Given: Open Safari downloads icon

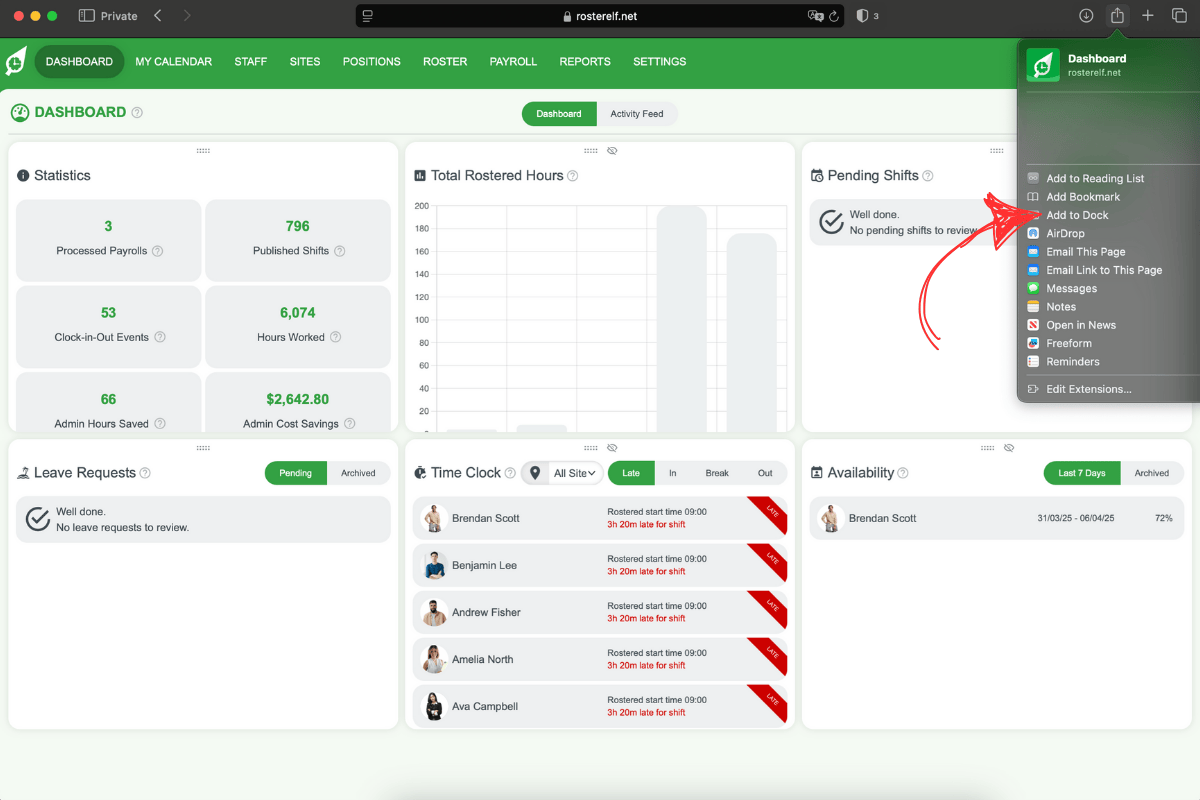Looking at the screenshot, I should [x=1086, y=16].
